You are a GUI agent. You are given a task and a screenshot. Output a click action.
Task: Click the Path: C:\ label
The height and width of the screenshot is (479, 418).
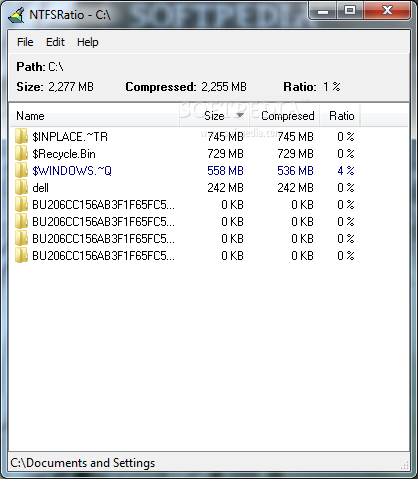[x=40, y=67]
